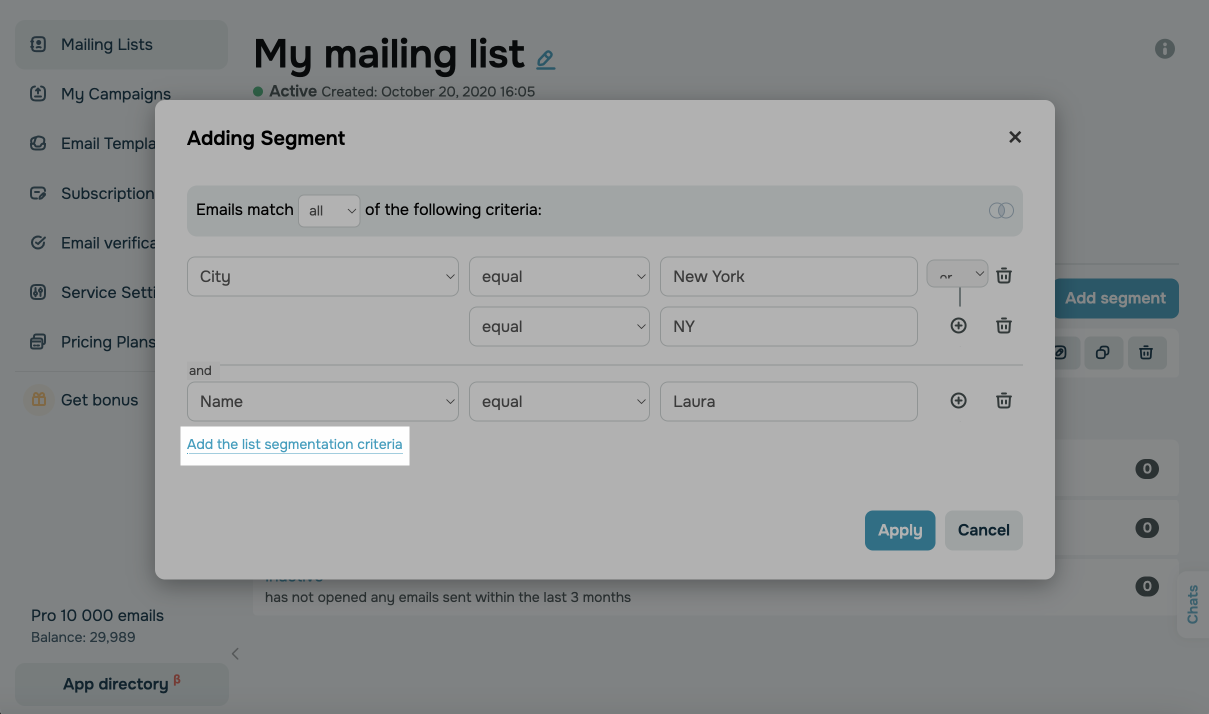Open Mailing Lists in the sidebar
Image resolution: width=1209 pixels, height=714 pixels.
coord(107,45)
